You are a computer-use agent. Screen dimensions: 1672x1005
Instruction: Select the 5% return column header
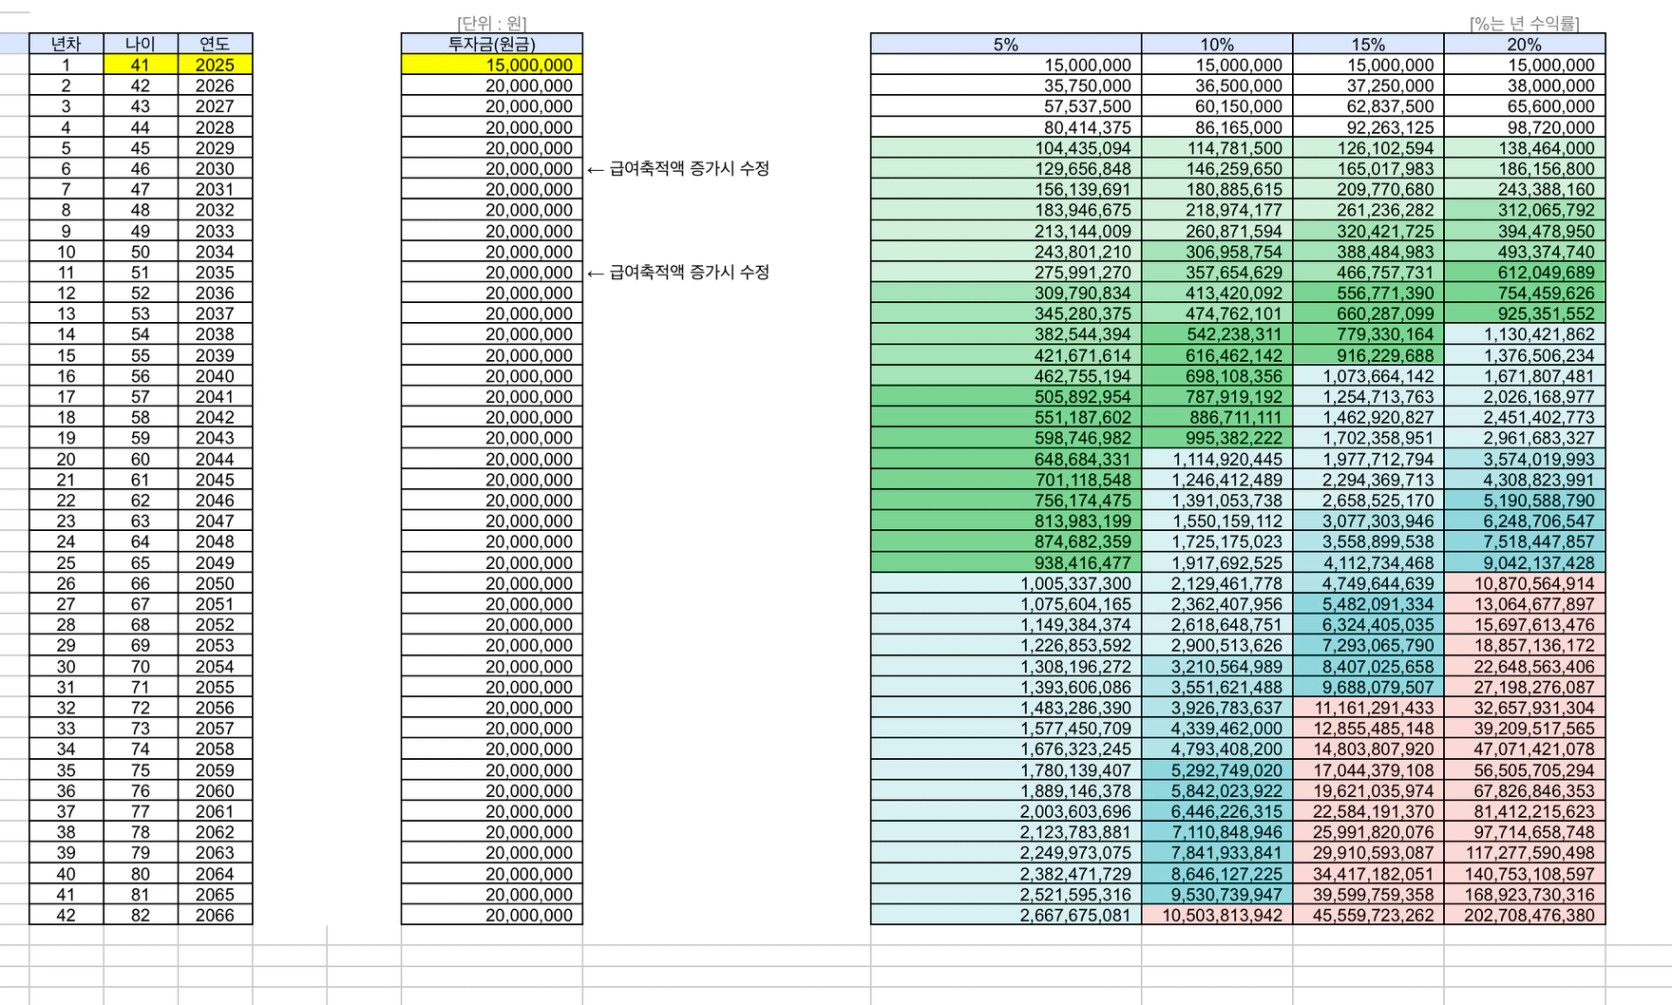1005,44
